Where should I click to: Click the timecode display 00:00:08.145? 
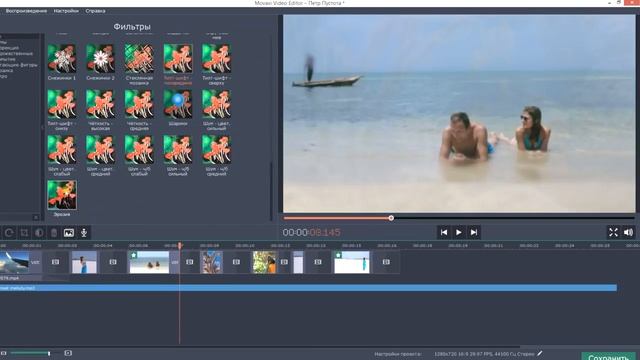click(311, 232)
